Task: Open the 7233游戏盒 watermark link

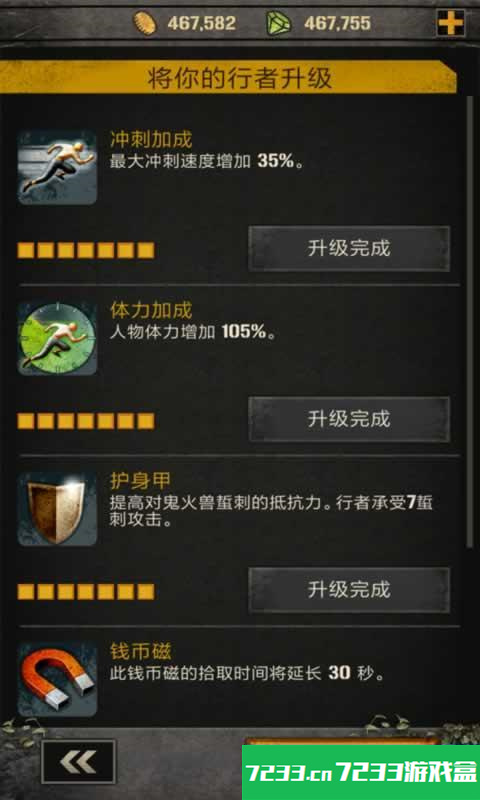Action: pyautogui.click(x=361, y=772)
